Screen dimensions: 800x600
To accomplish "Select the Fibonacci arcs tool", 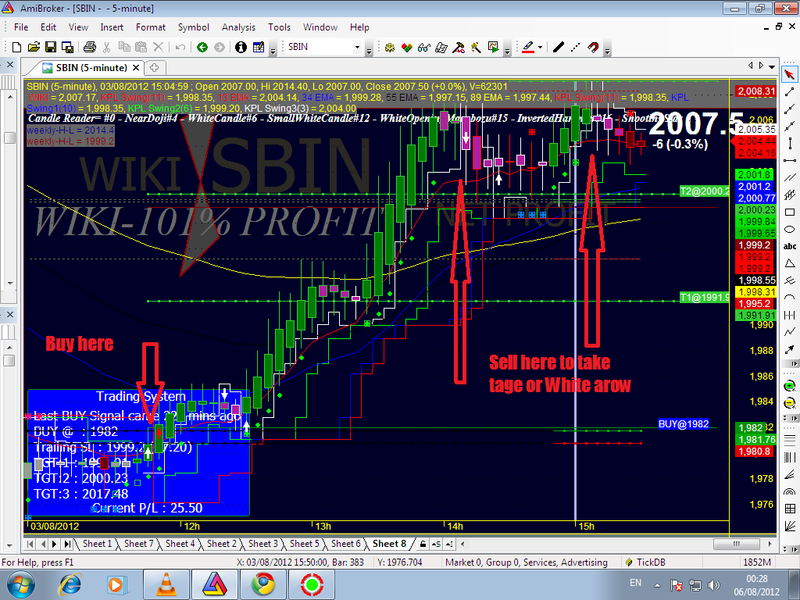I will (790, 491).
